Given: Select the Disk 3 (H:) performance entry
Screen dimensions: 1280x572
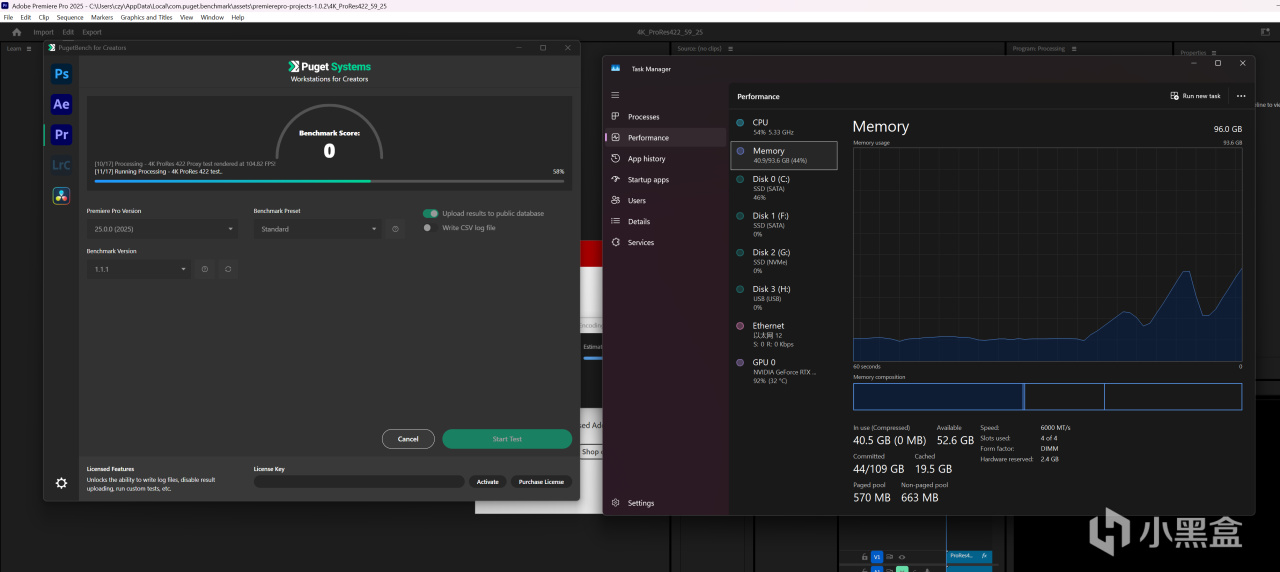Looking at the screenshot, I should pos(784,298).
